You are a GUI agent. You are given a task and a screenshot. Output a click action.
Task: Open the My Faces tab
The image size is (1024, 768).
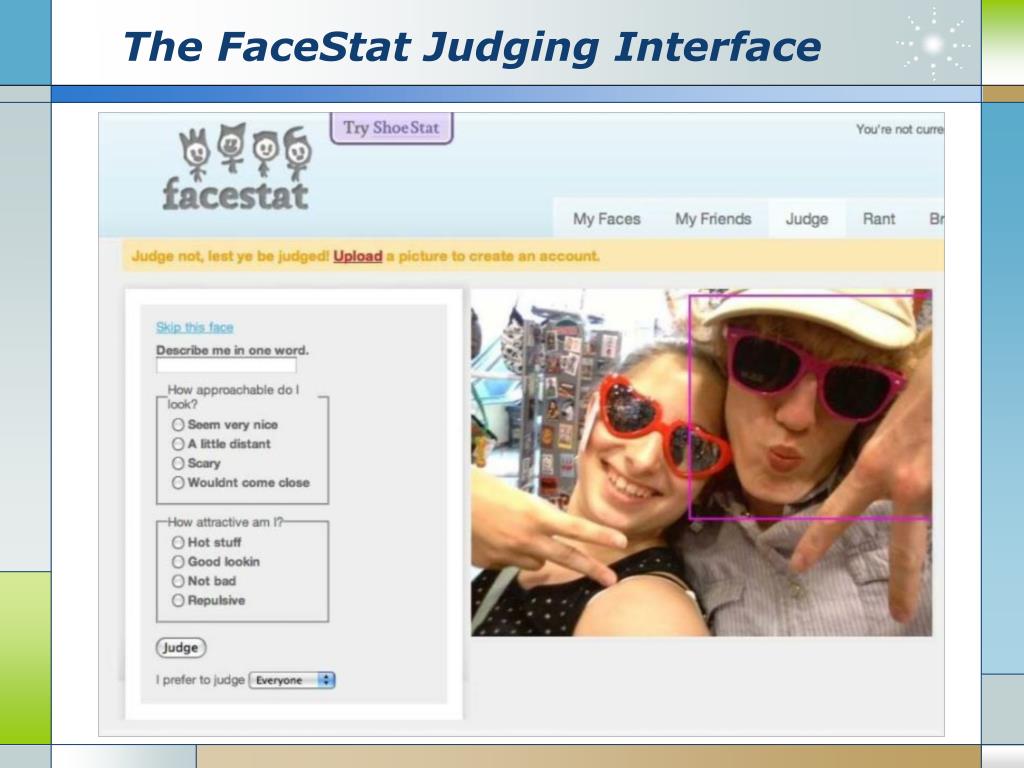[x=607, y=219]
